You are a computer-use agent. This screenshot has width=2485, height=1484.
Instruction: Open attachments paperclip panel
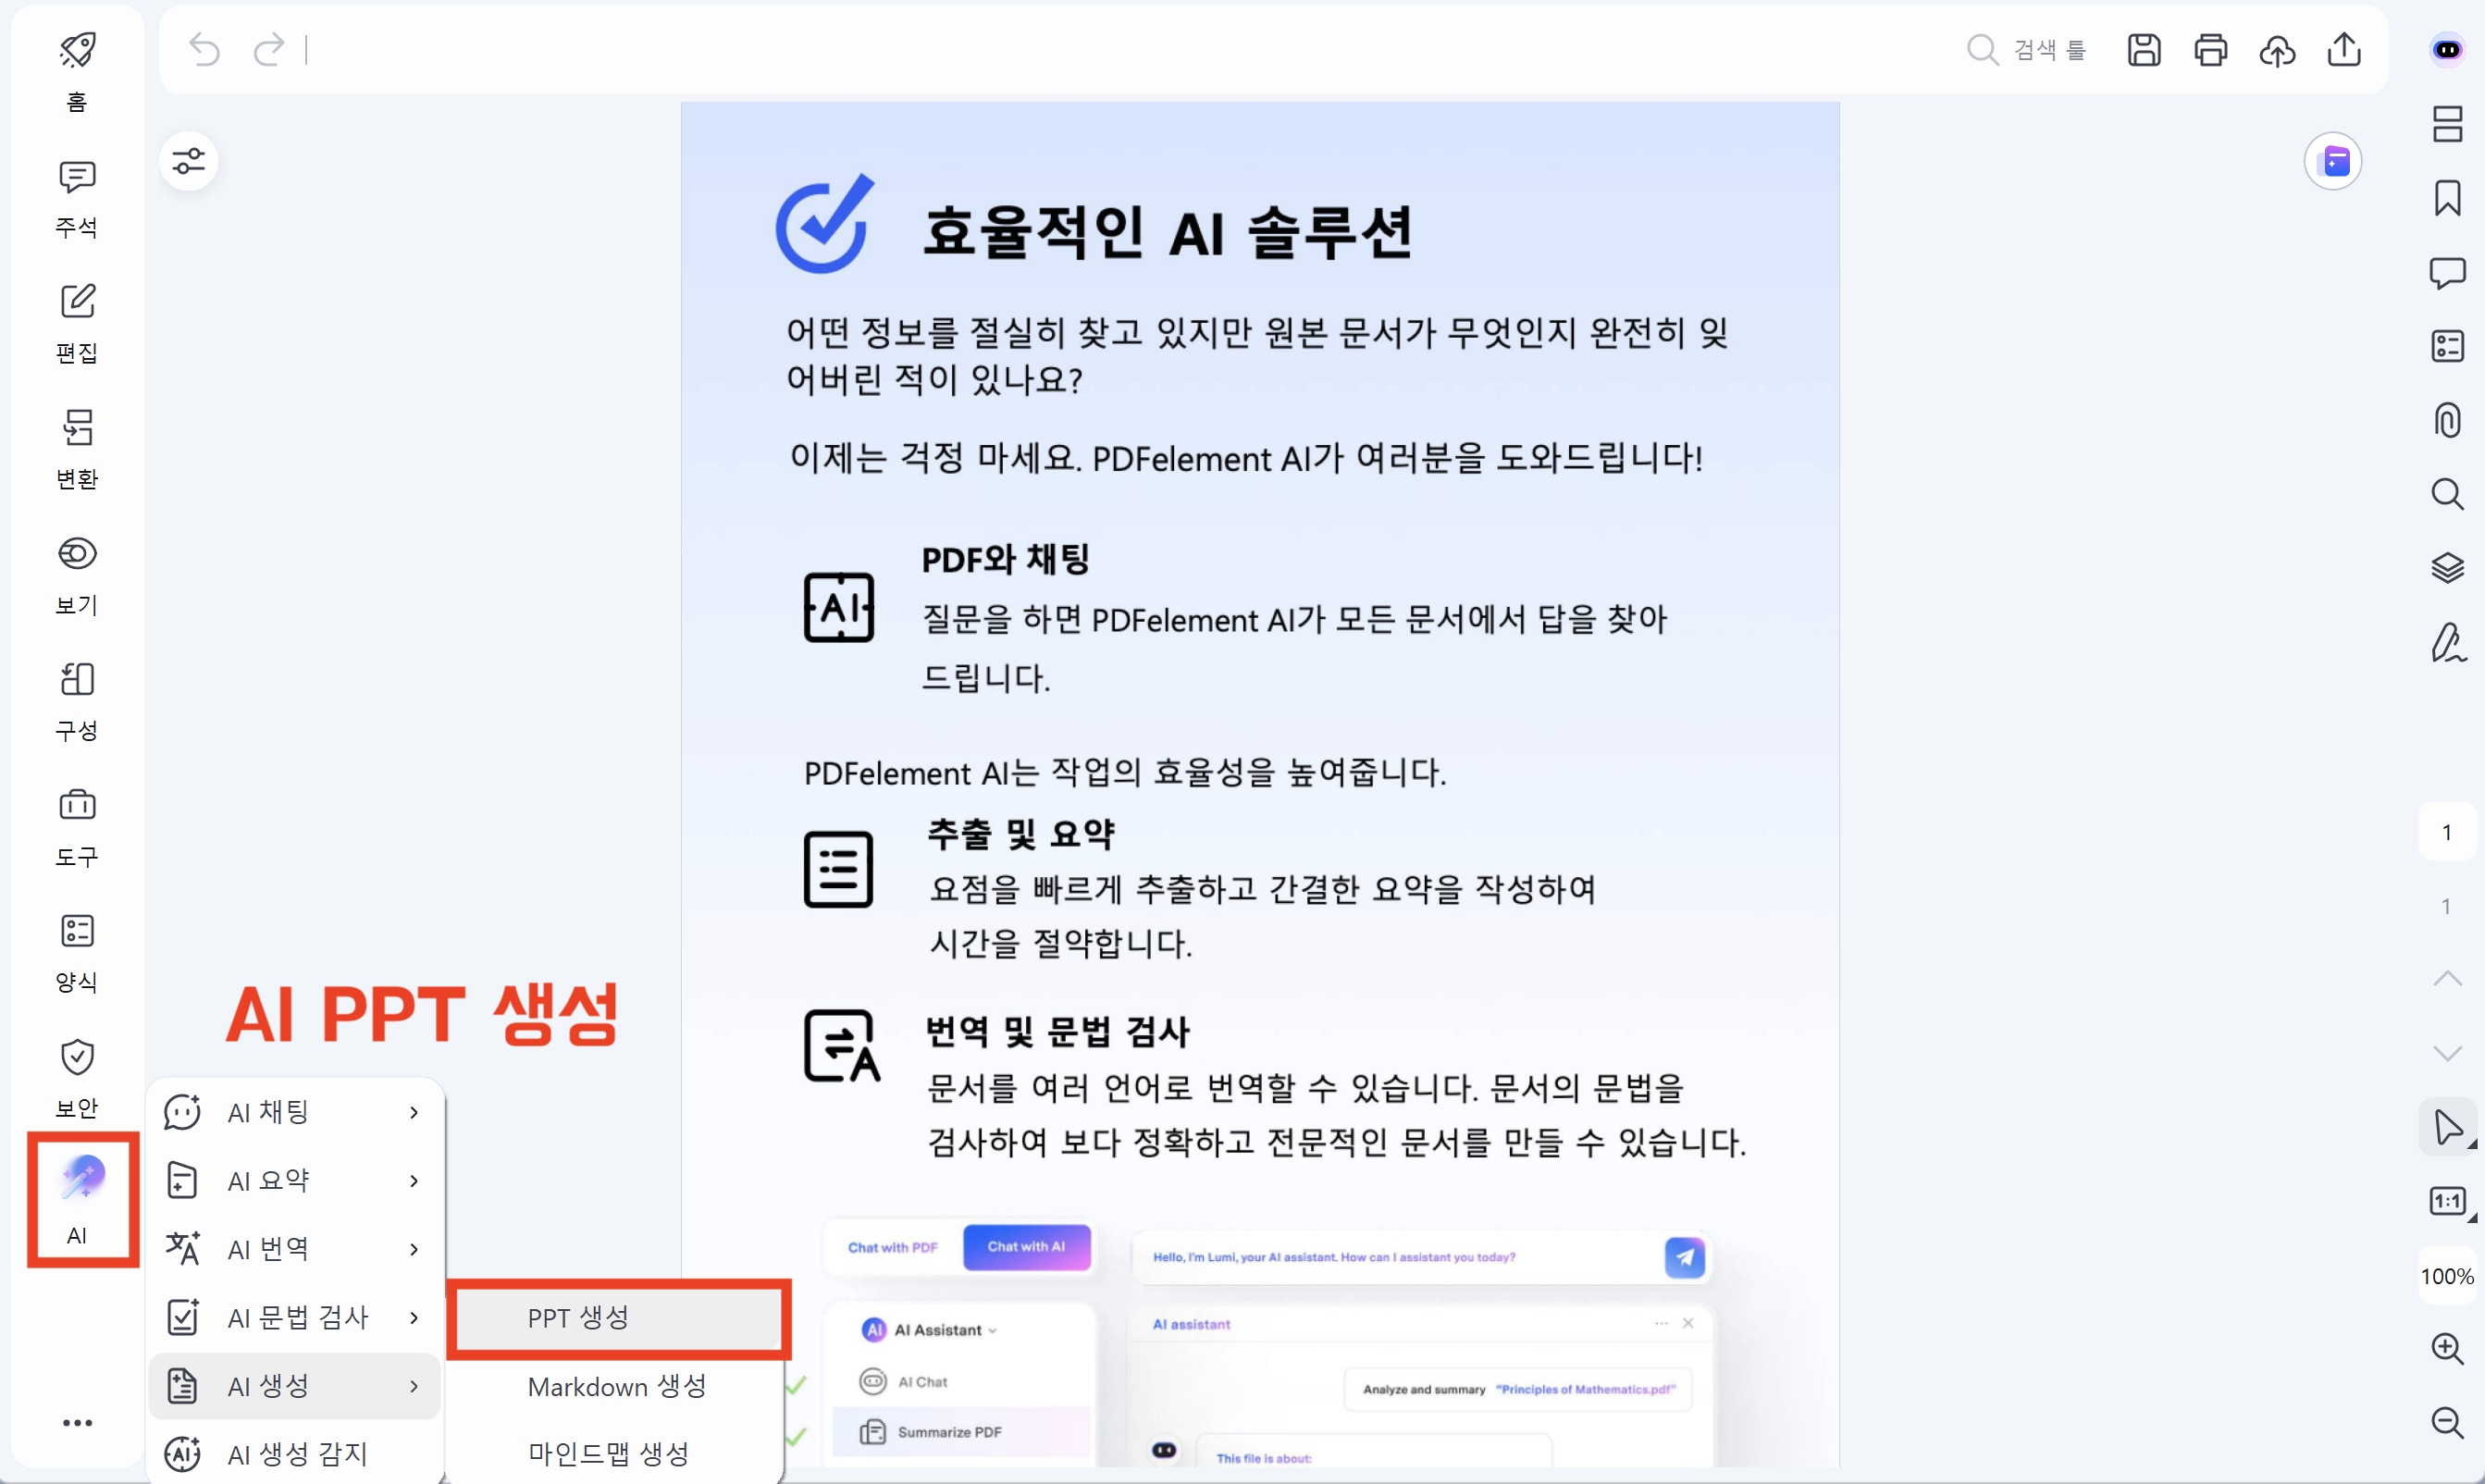(2447, 420)
